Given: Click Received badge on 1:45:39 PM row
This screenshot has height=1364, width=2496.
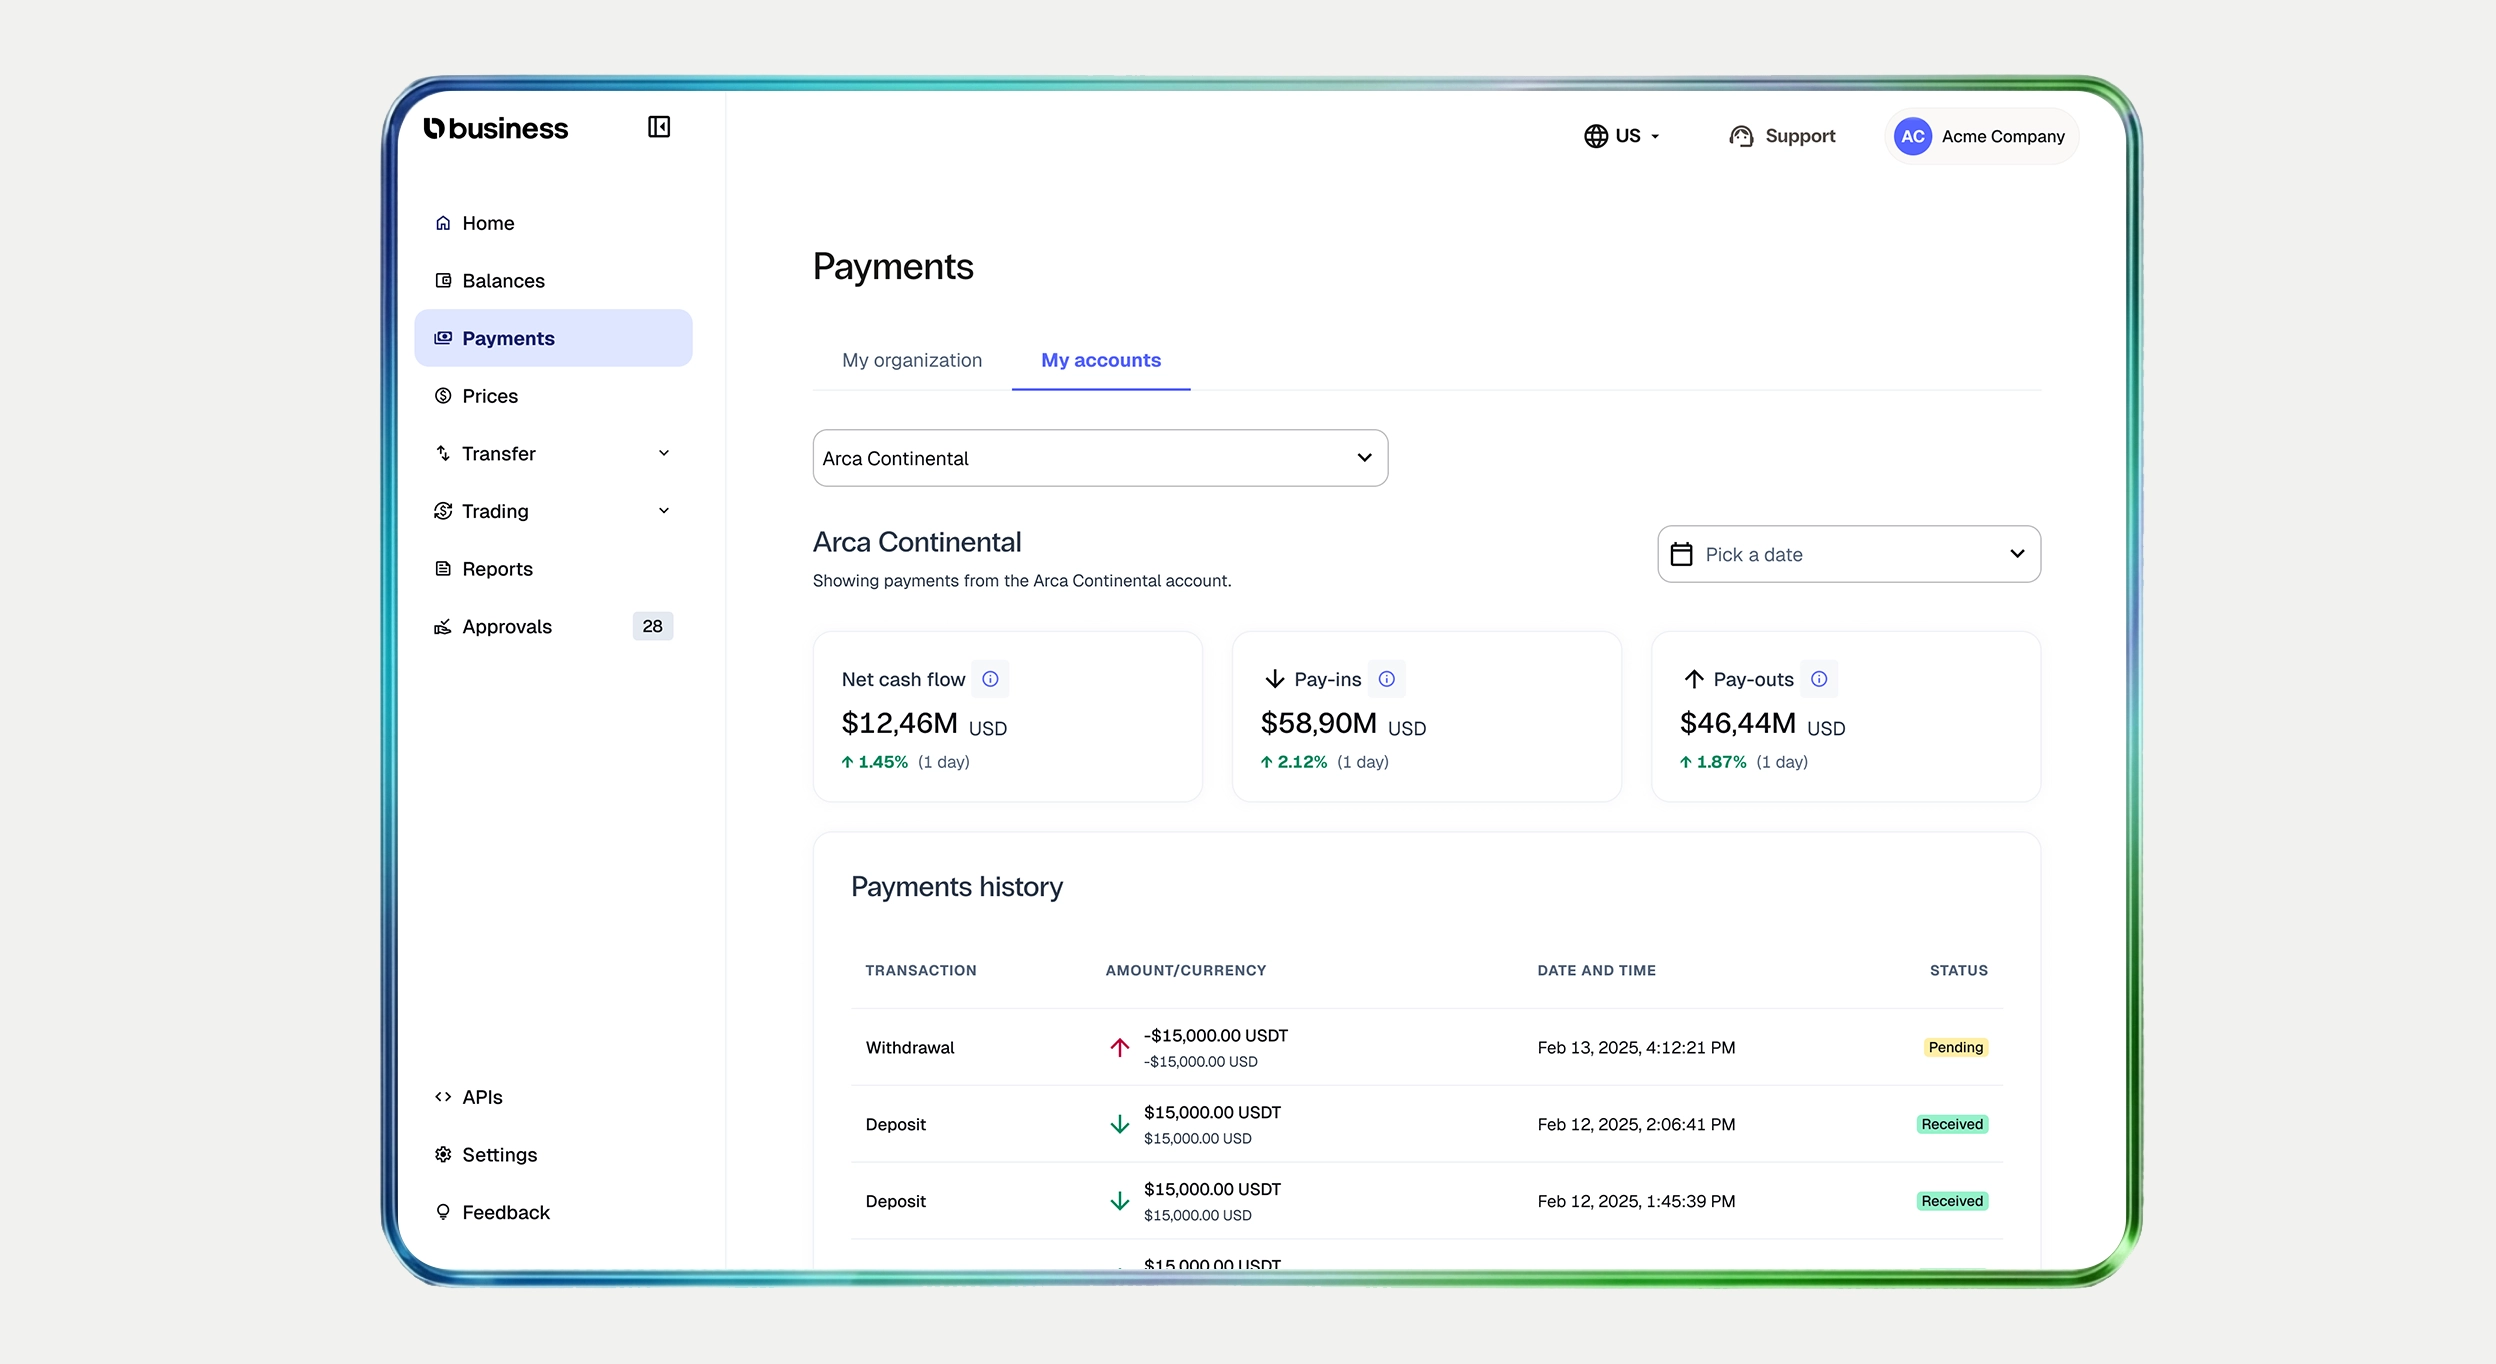Looking at the screenshot, I should pyautogui.click(x=1952, y=1201).
